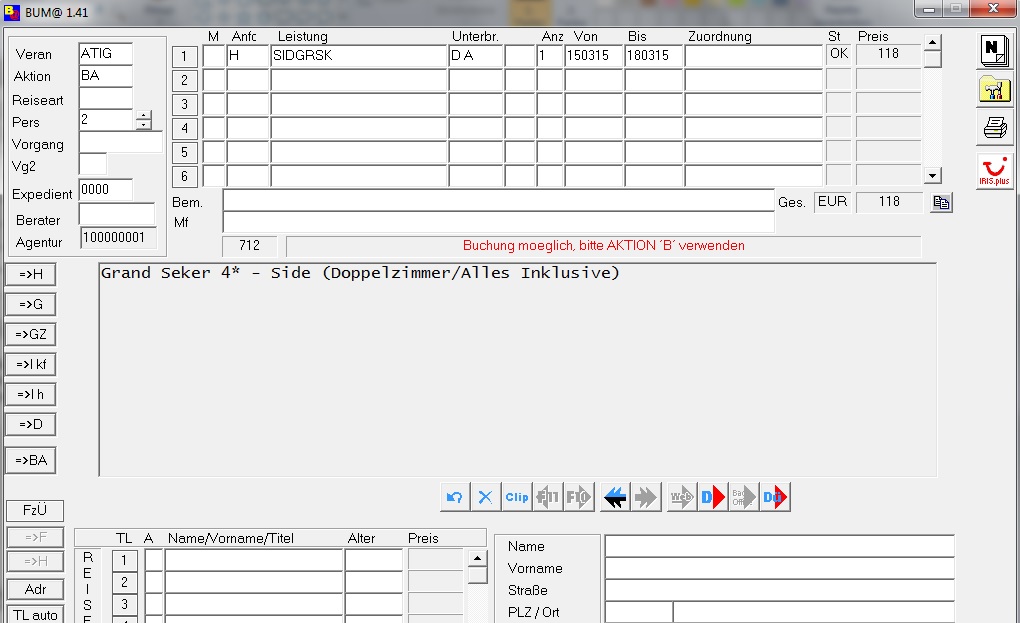Click the FzÜ button
This screenshot has width=1020, height=623.
pos(35,511)
